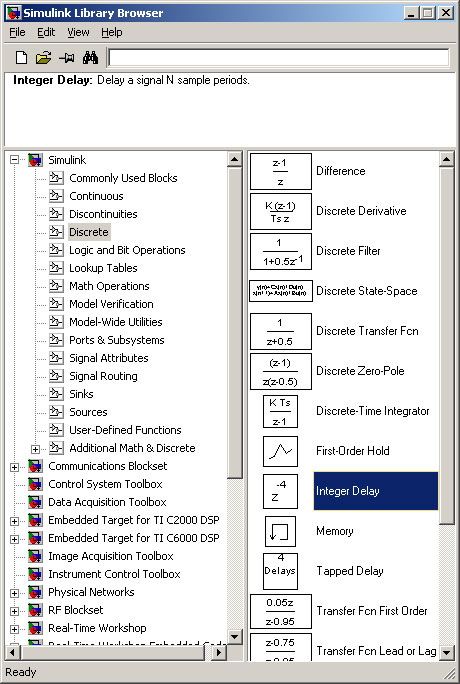The image size is (460, 684).
Task: Select the Model-Wide Utilities library
Action: [116, 321]
